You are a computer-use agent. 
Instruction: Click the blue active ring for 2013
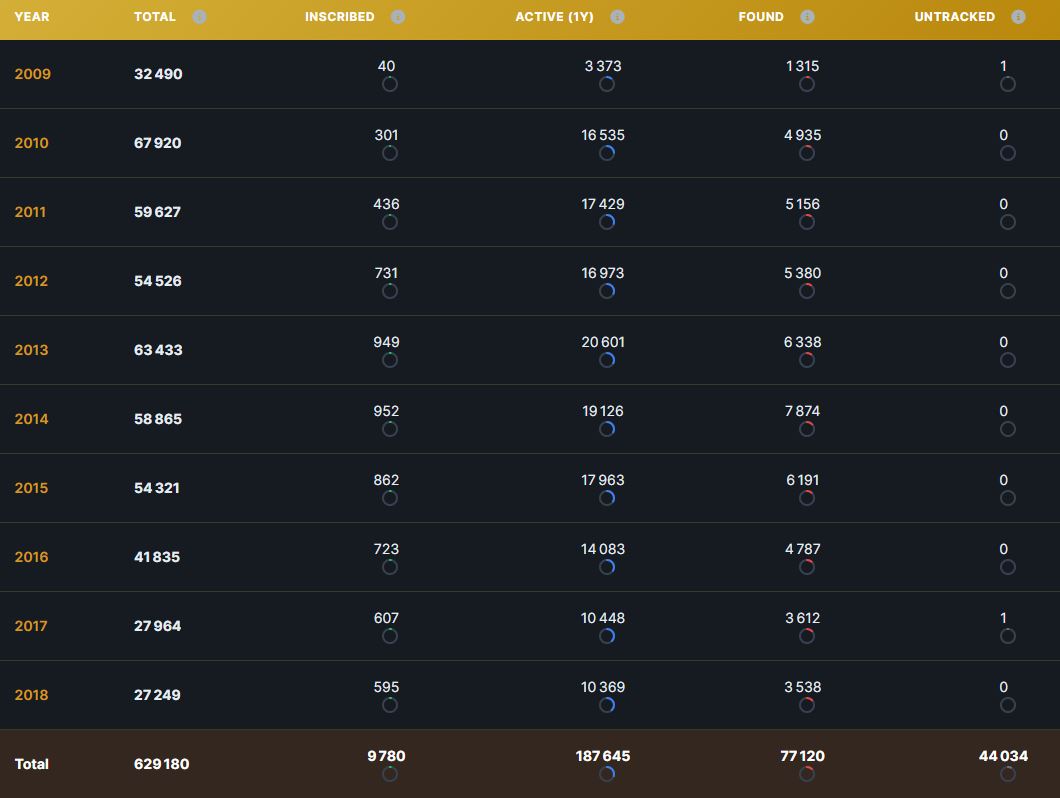607,360
